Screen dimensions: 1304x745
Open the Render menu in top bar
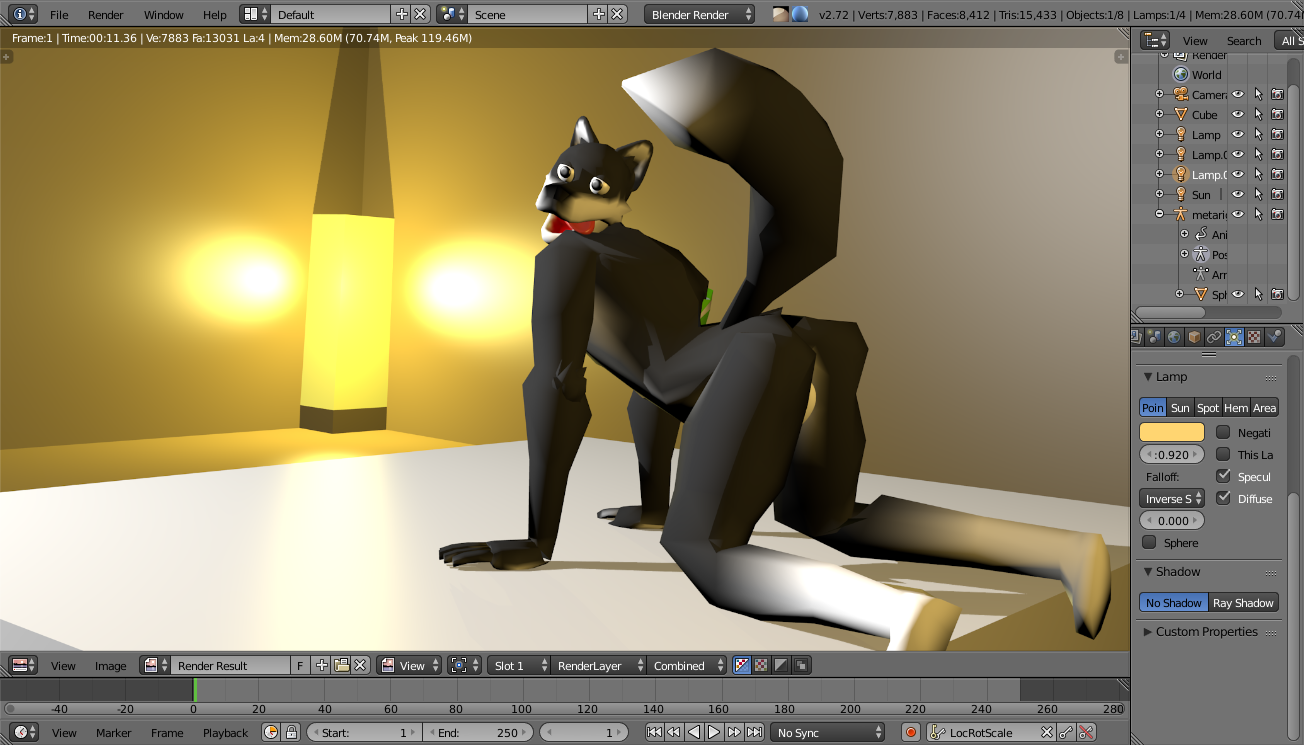tap(105, 15)
